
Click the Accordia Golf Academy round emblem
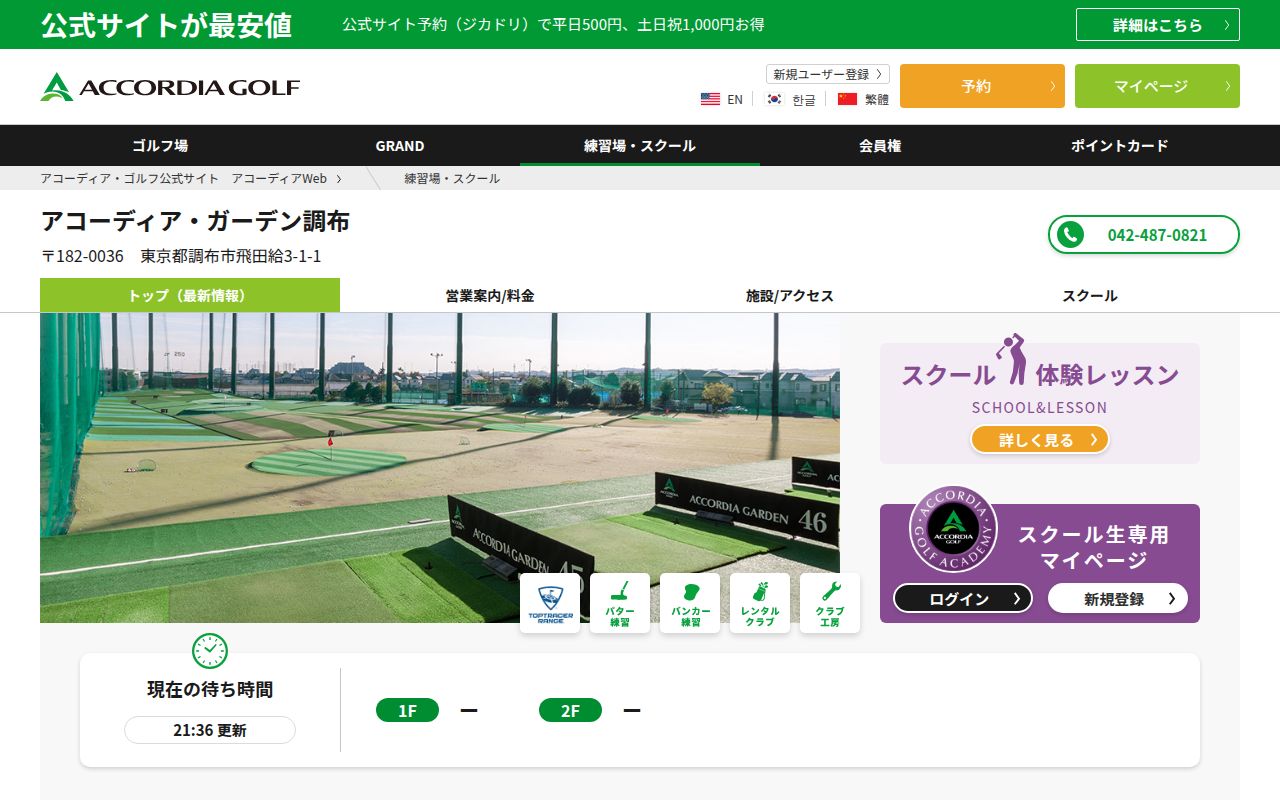click(953, 529)
